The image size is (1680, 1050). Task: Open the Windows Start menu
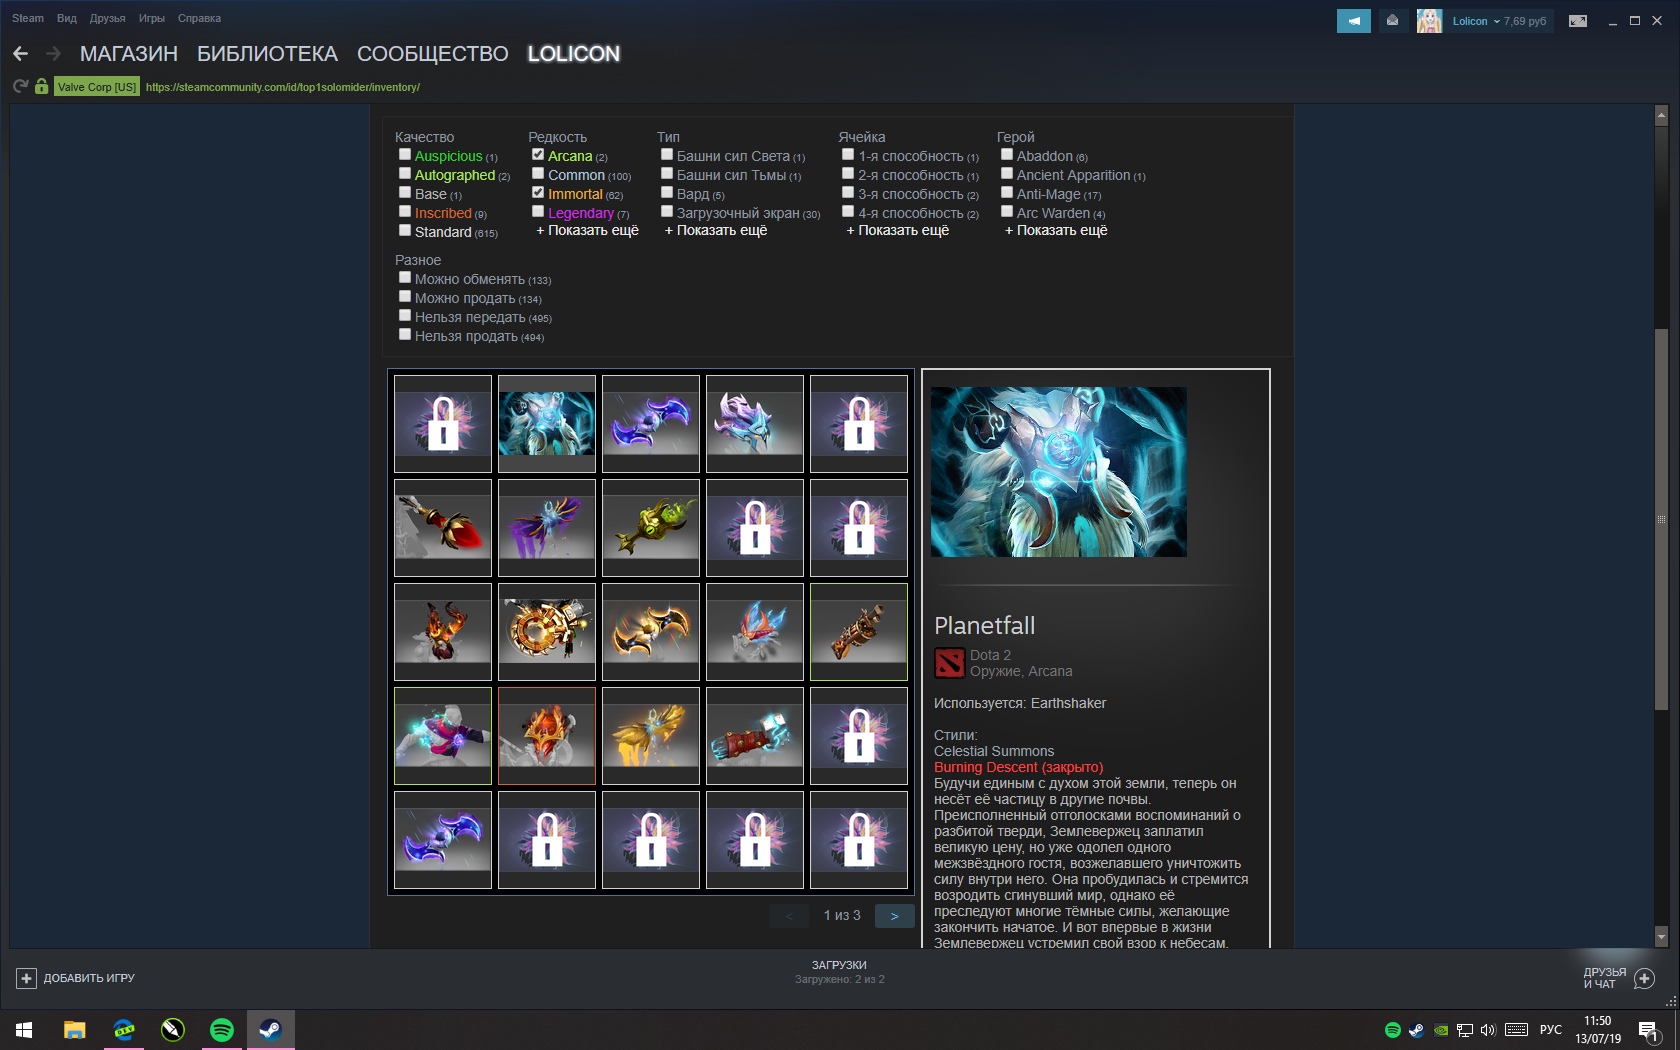(25, 1030)
